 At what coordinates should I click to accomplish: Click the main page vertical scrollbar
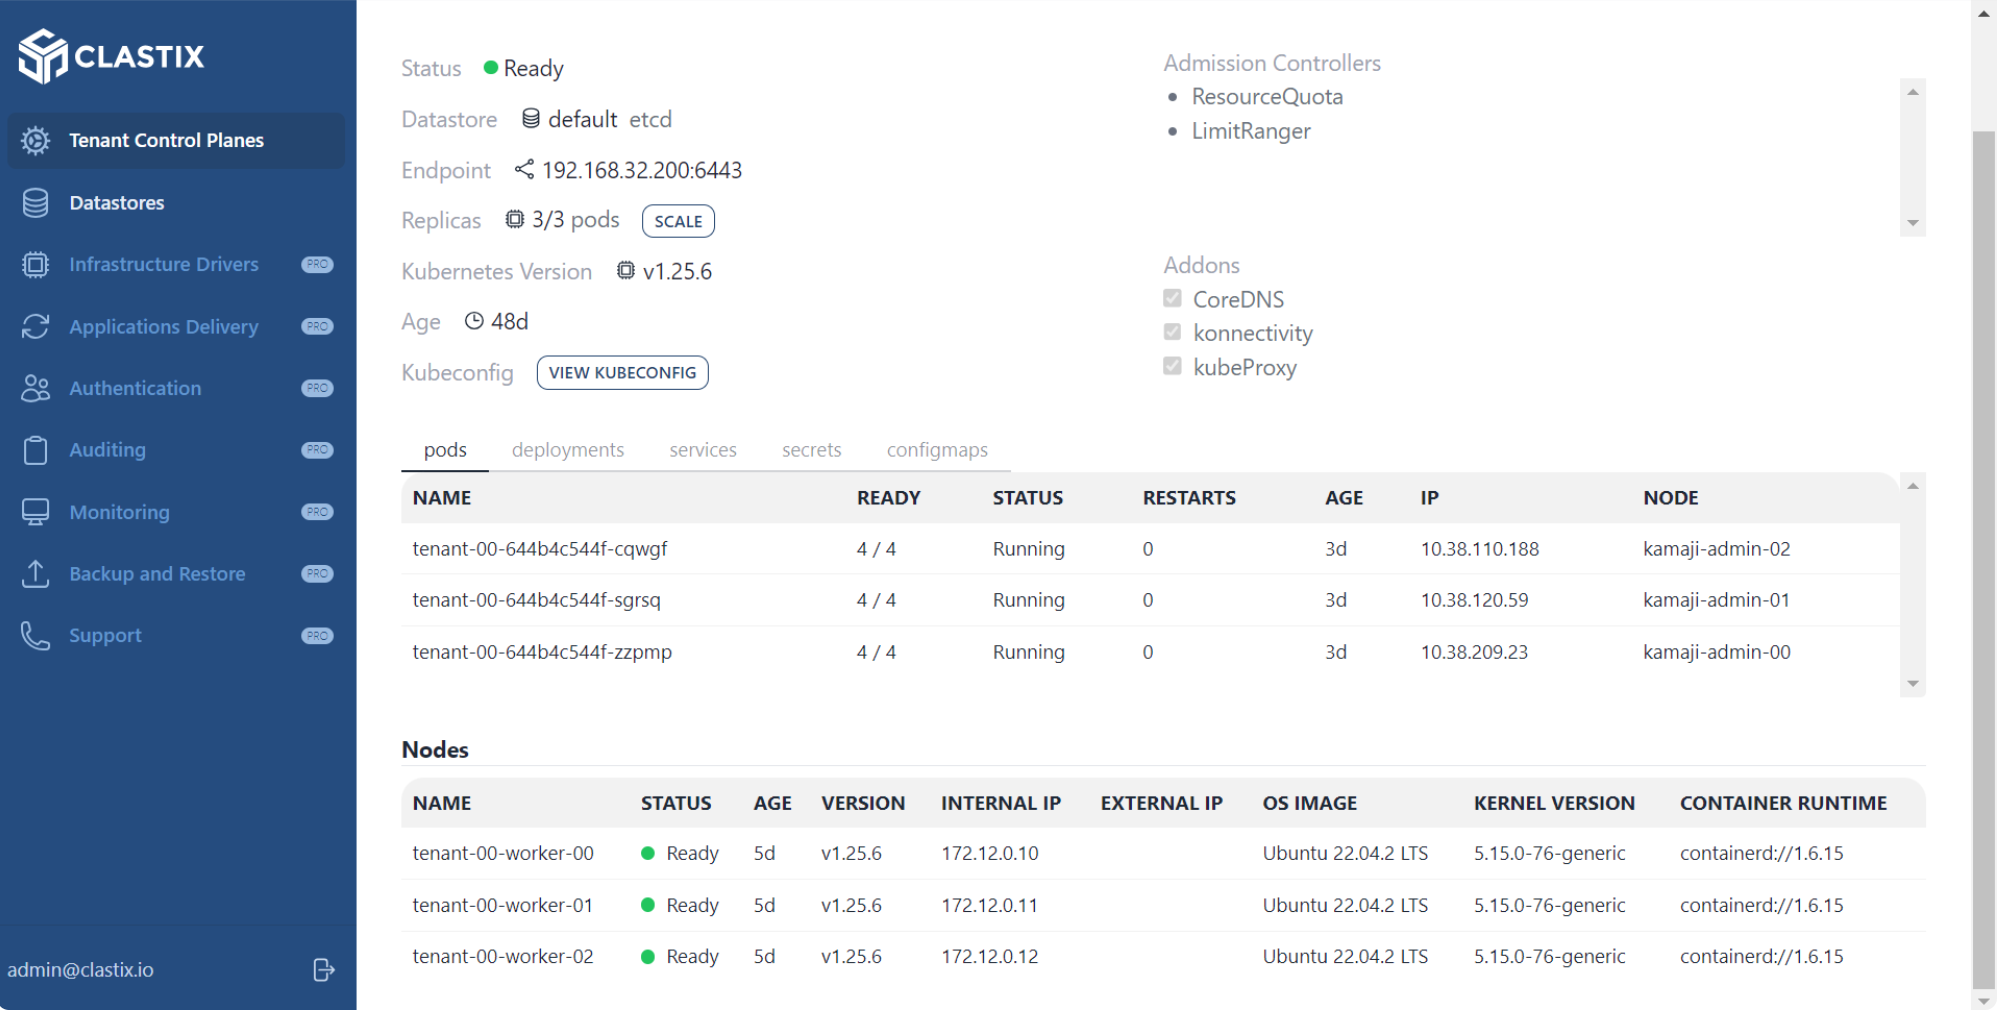(1983, 560)
